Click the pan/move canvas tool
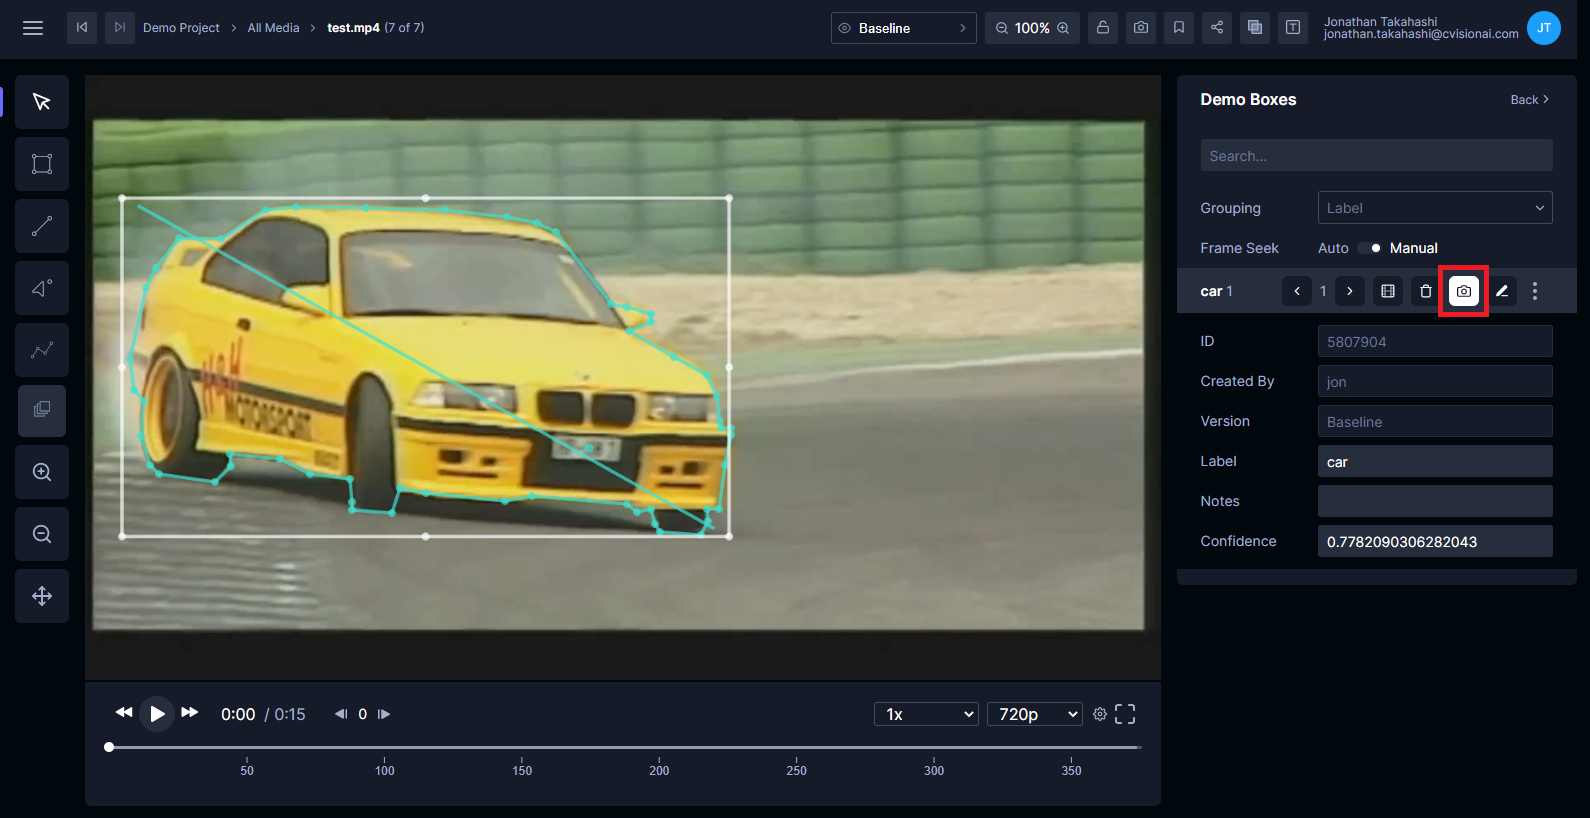Screen dimensions: 1590x818 coord(42,596)
